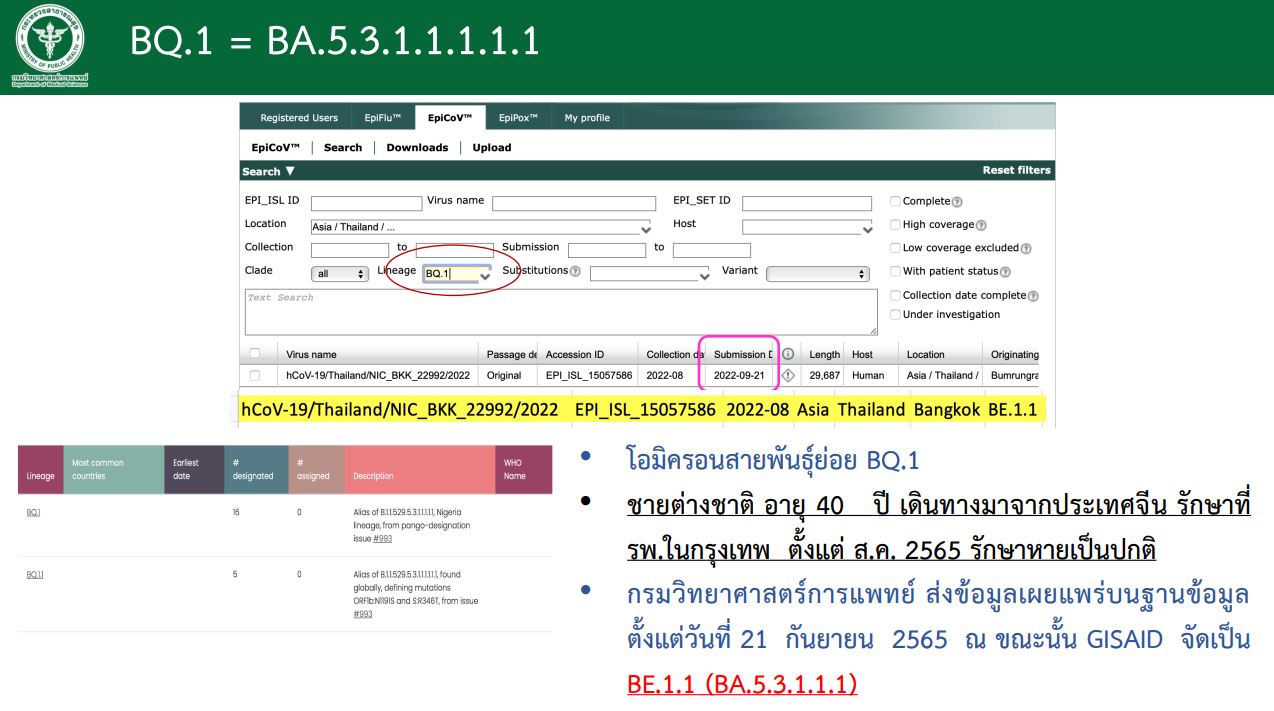This screenshot has width=1274, height=711.
Task: Click help icon next to With patient status
Action: click(1004, 272)
